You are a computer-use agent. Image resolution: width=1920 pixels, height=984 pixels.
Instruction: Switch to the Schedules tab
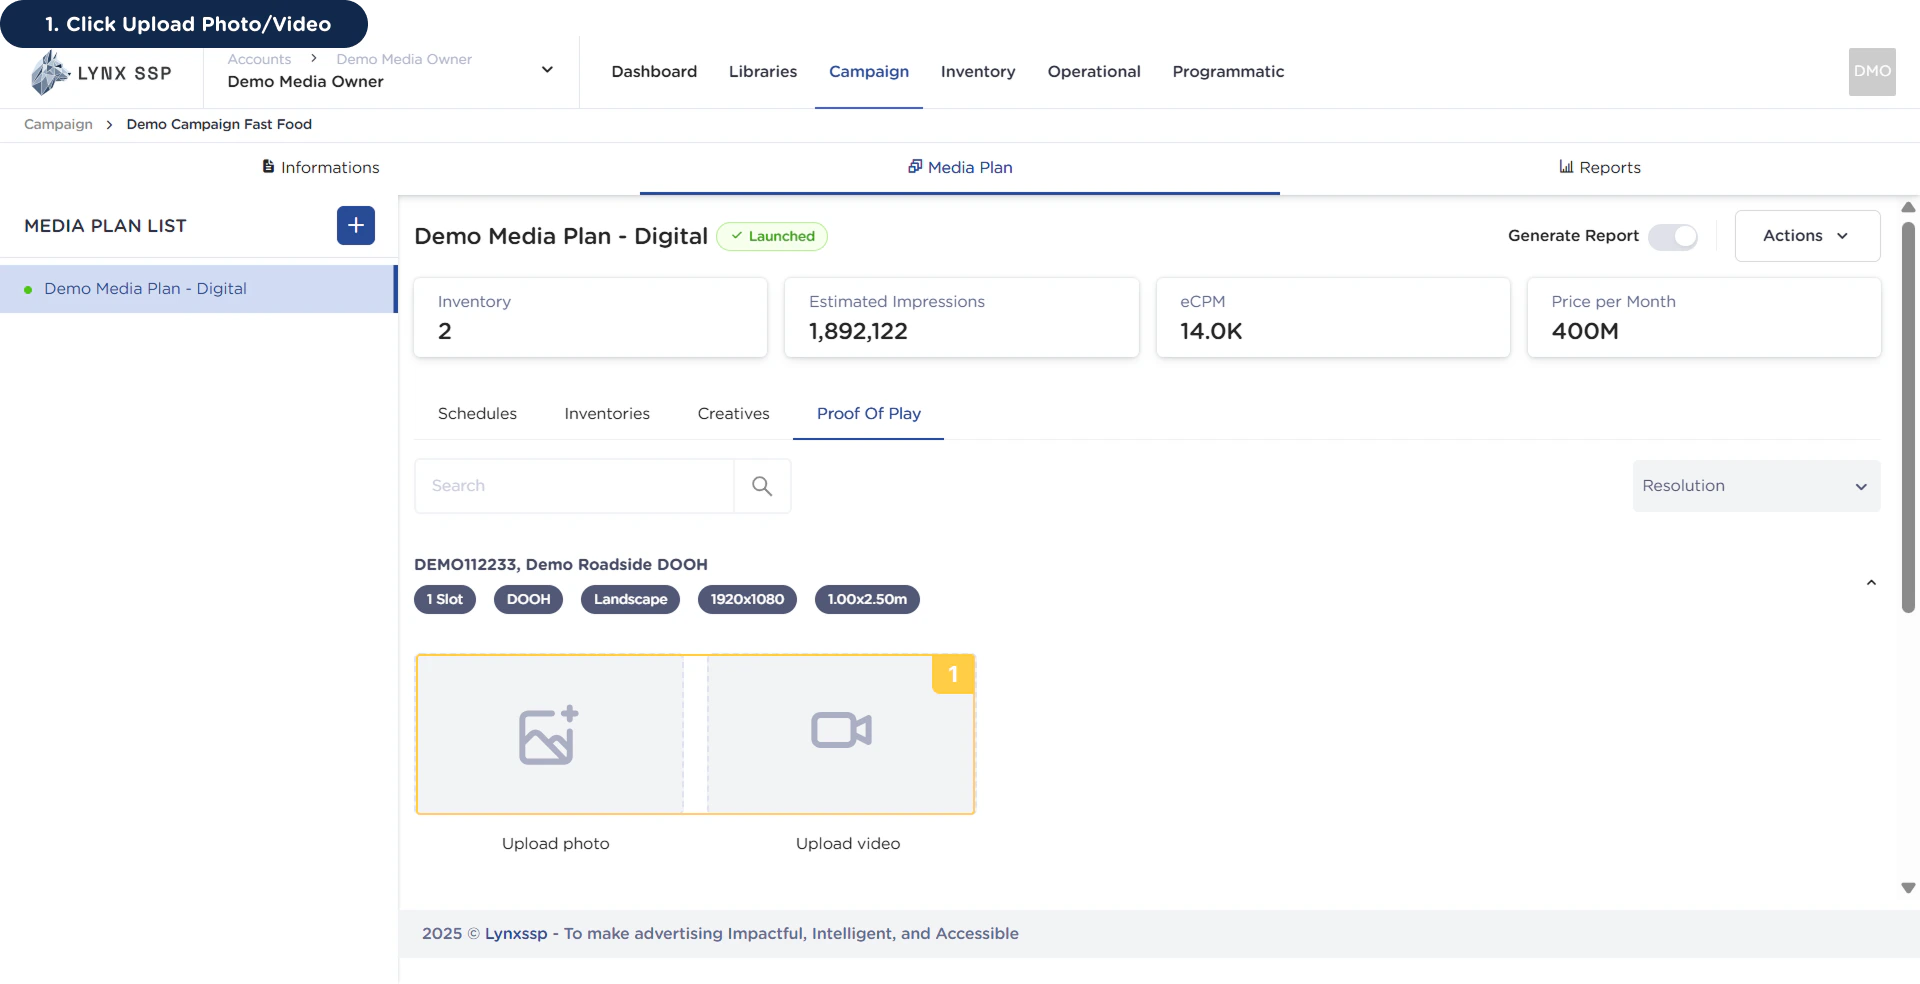(476, 413)
